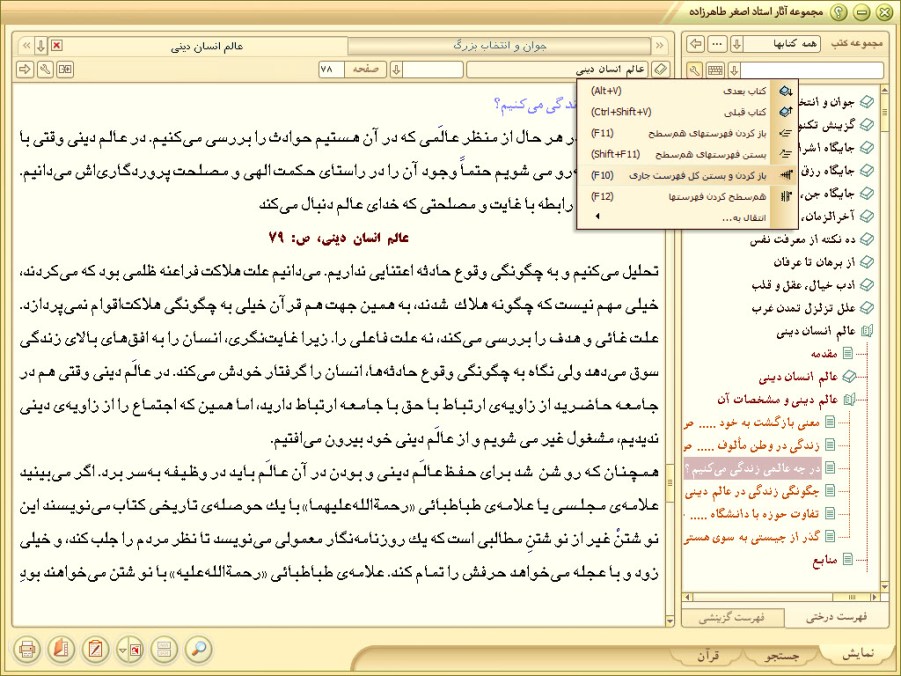
Task: Click the down arrow icon next to red X
Action: 41,45
